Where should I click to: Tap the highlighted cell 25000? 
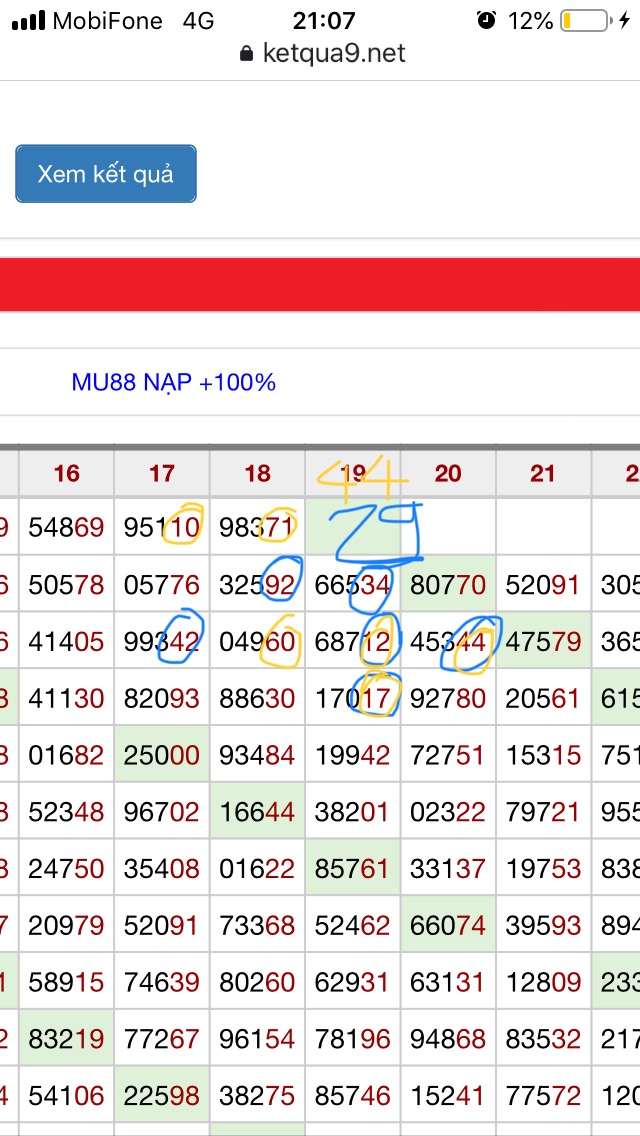[x=162, y=756]
